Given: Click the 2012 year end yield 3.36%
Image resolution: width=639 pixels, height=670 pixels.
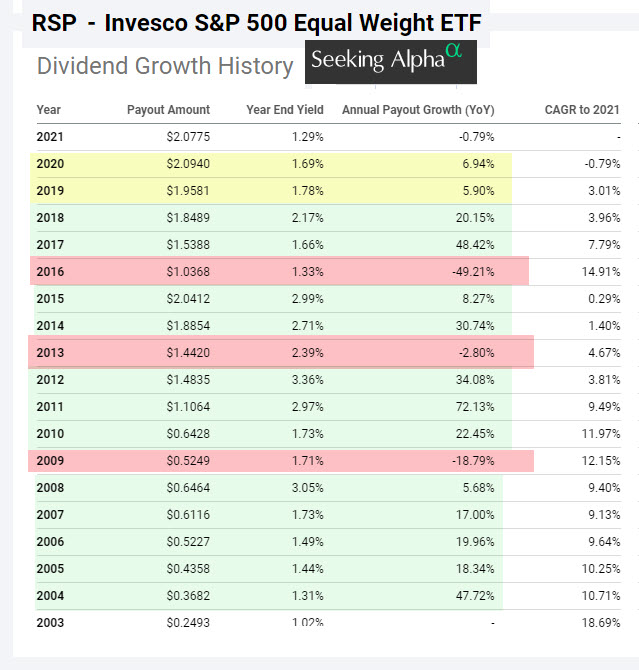Looking at the screenshot, I should 305,379.
